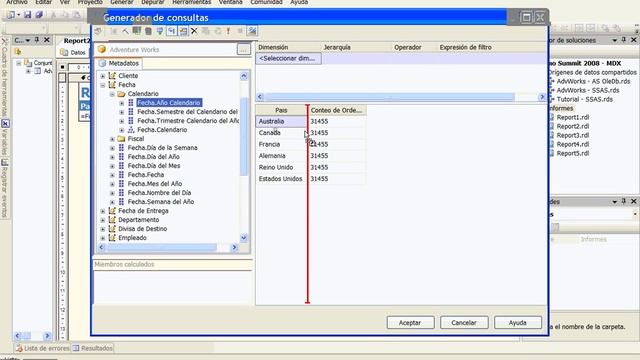Viewport: 640px width, 360px height.
Task: Collapse the Fecha dimension node
Action: click(x=103, y=85)
